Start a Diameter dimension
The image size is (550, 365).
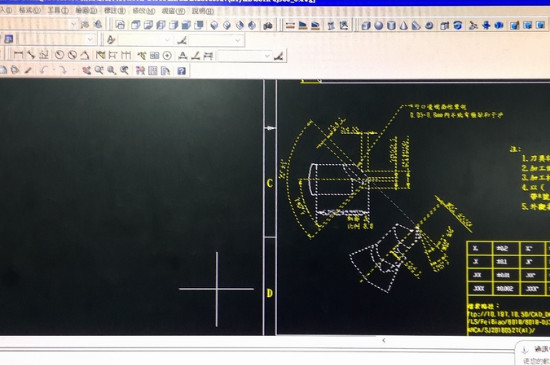(72, 55)
